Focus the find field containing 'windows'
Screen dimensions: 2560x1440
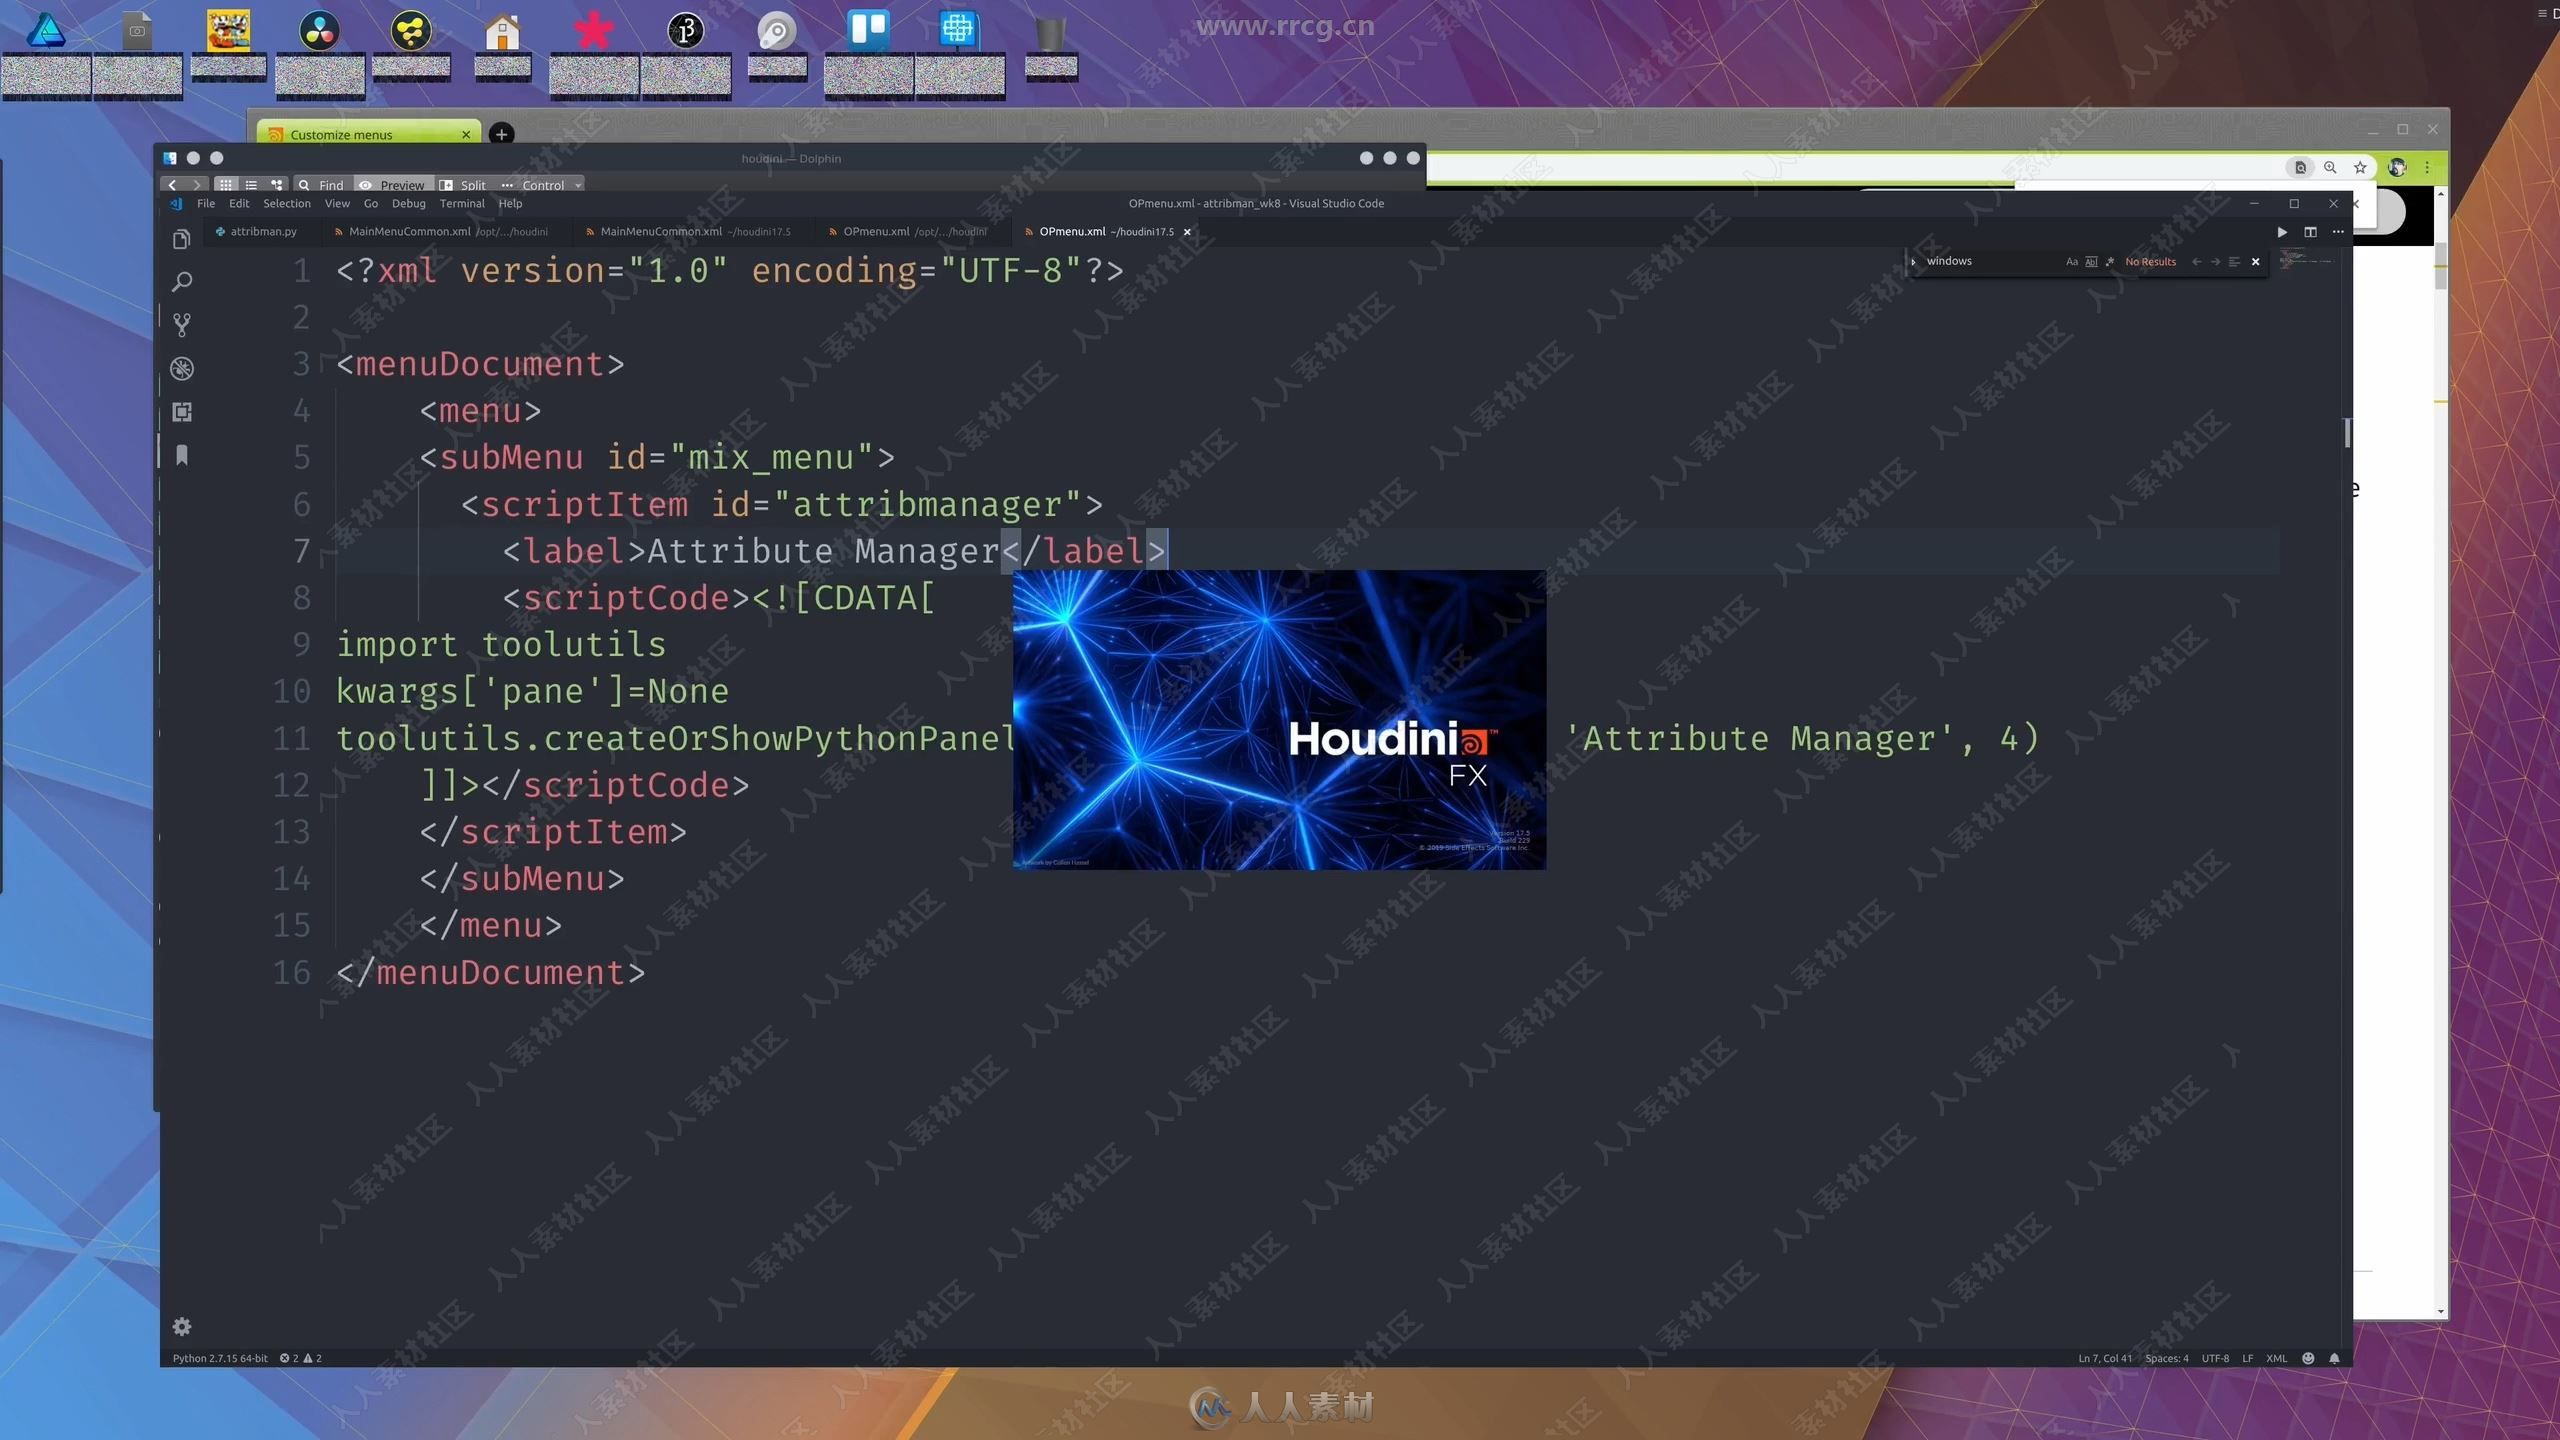tap(1990, 261)
